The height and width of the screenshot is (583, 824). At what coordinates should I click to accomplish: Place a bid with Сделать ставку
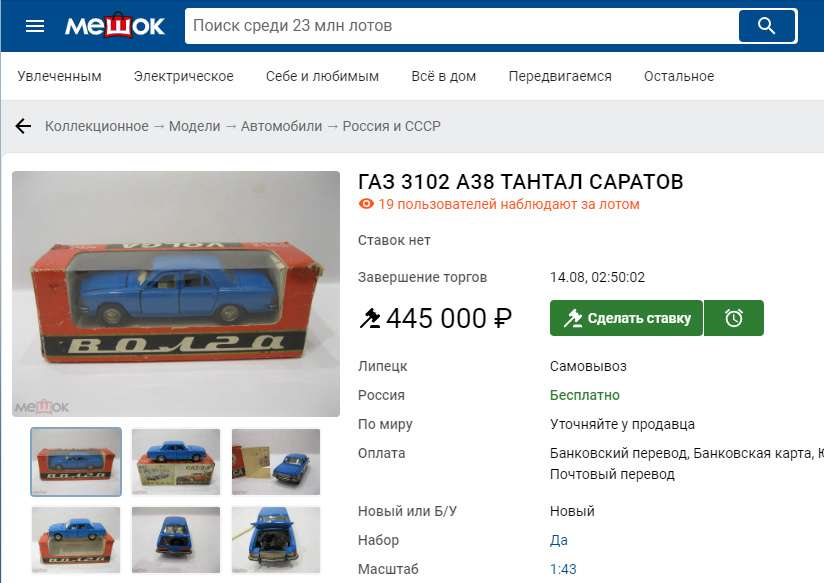coord(626,318)
